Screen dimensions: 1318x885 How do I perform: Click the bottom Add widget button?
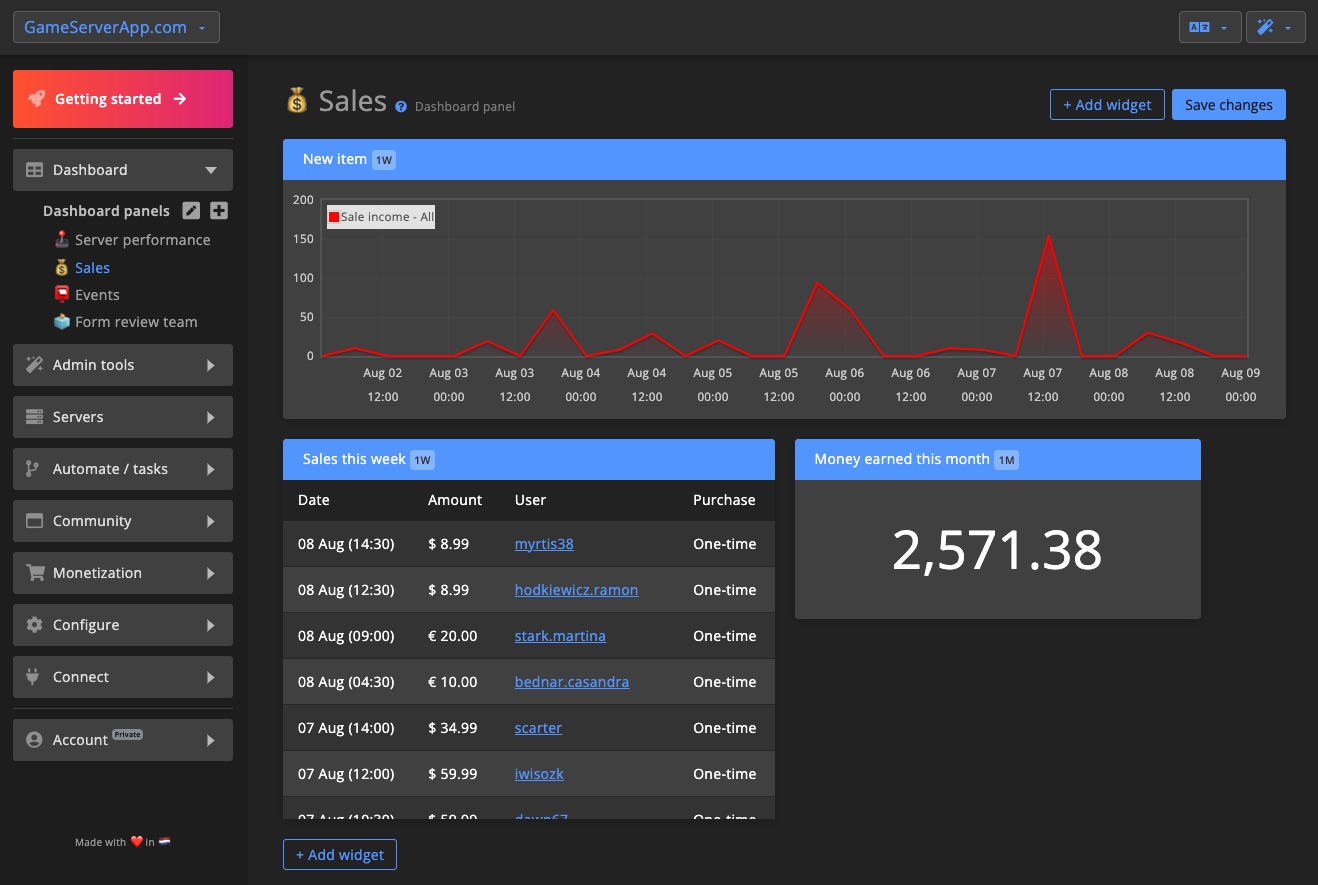point(340,855)
